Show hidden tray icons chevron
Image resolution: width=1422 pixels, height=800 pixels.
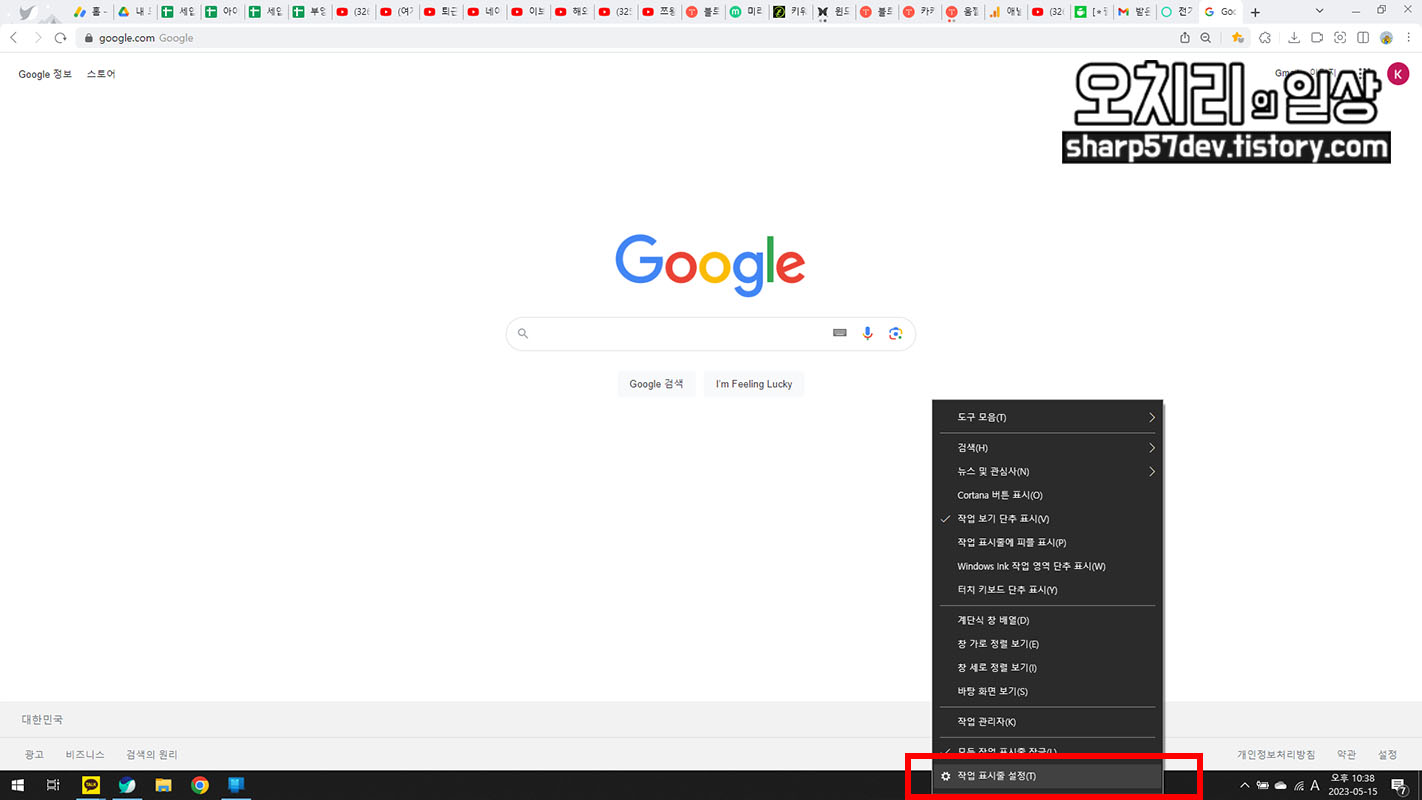(1245, 786)
